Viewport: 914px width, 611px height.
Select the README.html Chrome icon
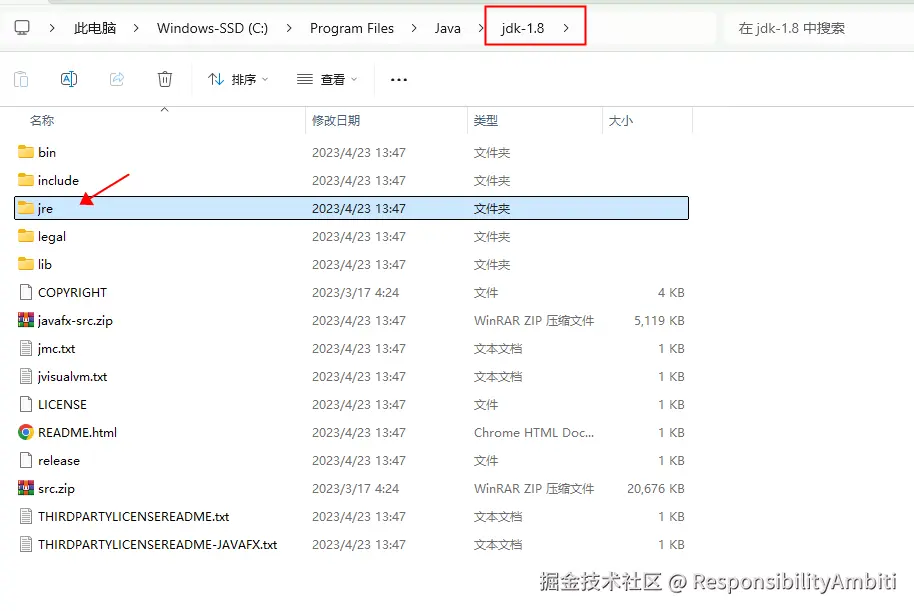[26, 432]
